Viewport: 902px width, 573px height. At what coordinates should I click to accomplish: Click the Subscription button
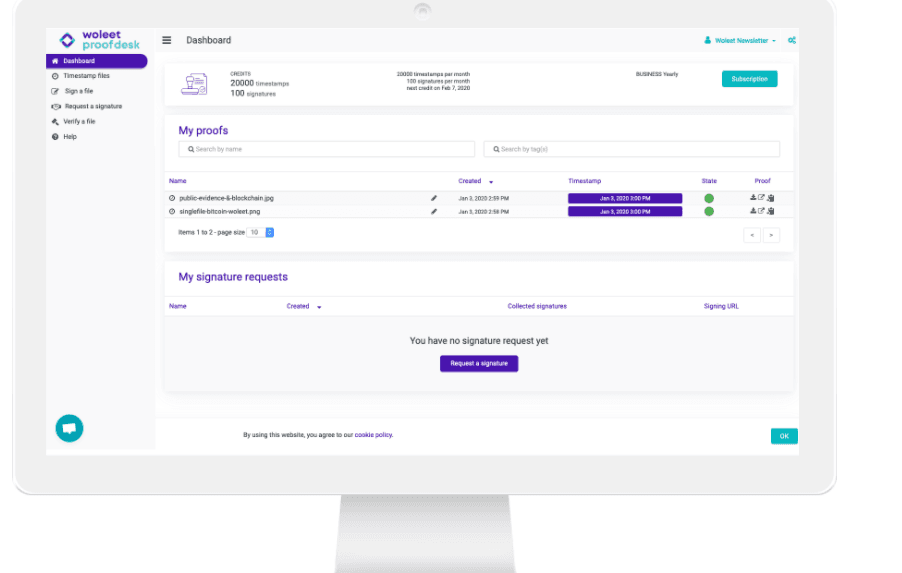tap(750, 79)
